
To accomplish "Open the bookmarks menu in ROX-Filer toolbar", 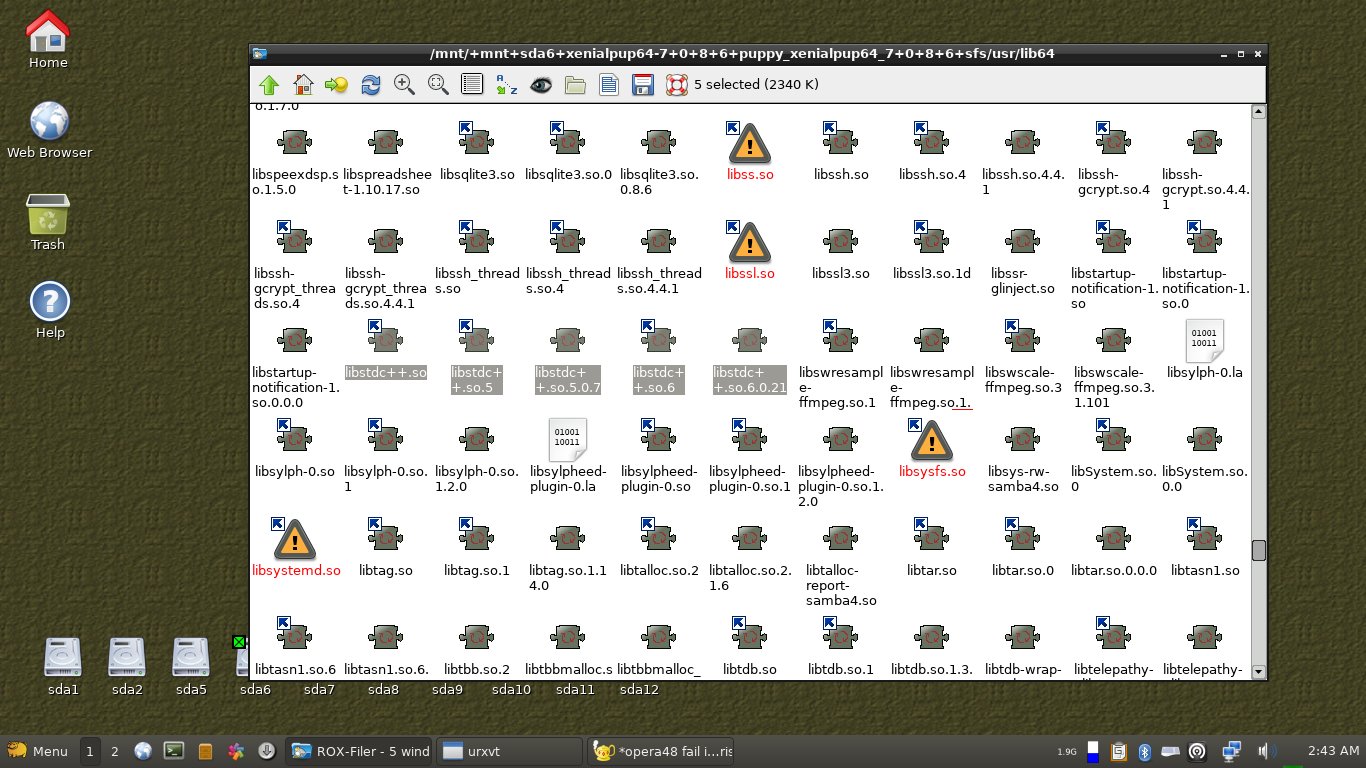I will [x=336, y=85].
